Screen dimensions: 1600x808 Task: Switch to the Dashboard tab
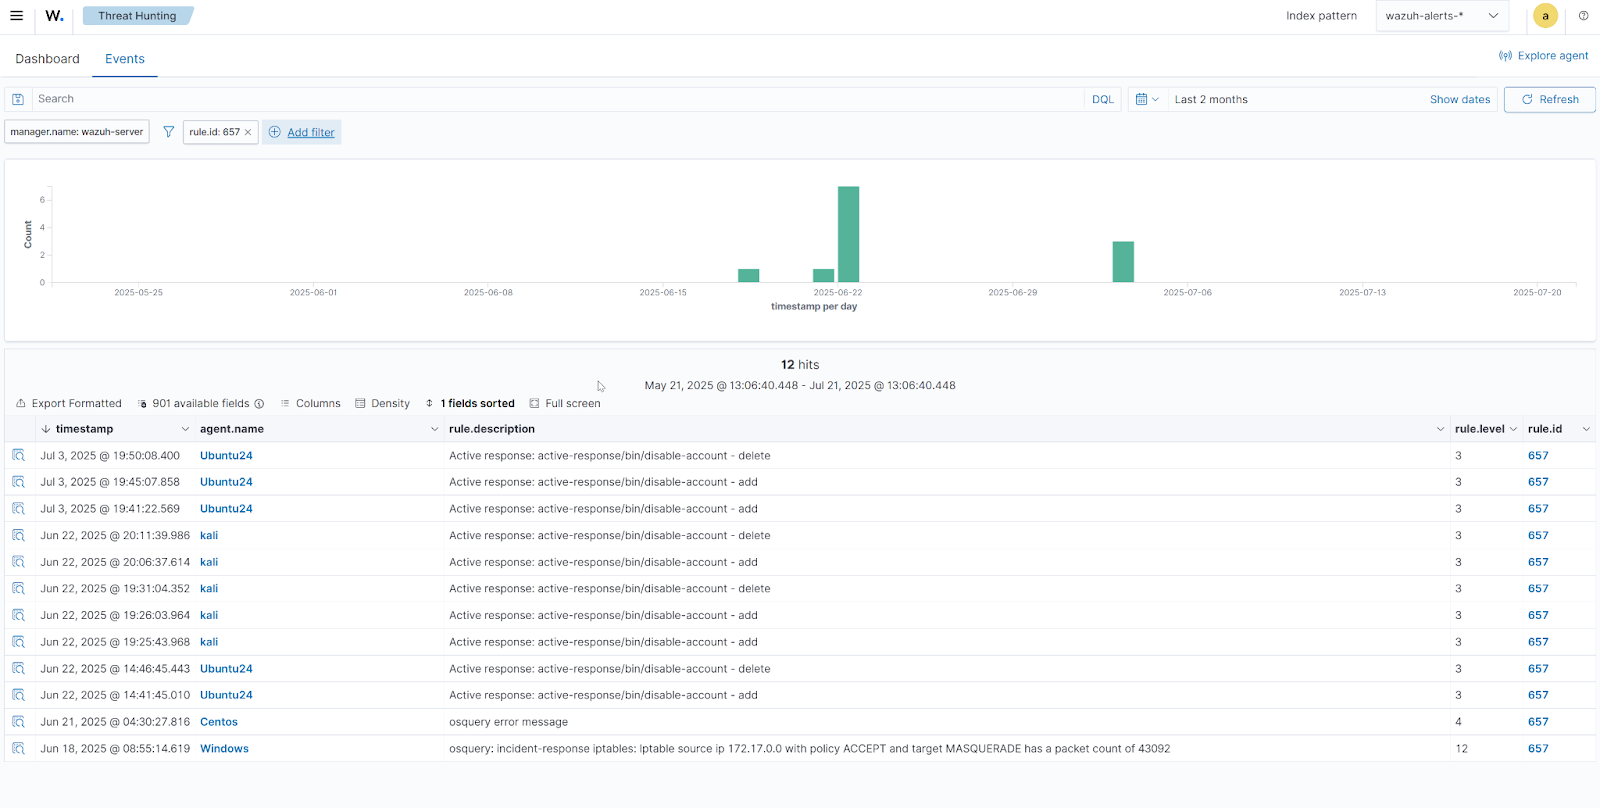[47, 59]
